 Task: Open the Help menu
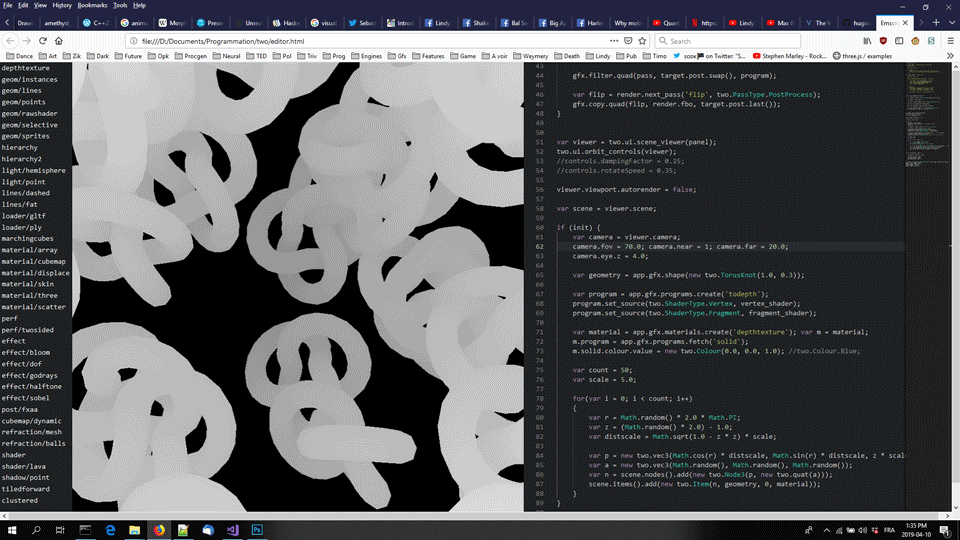pos(140,5)
